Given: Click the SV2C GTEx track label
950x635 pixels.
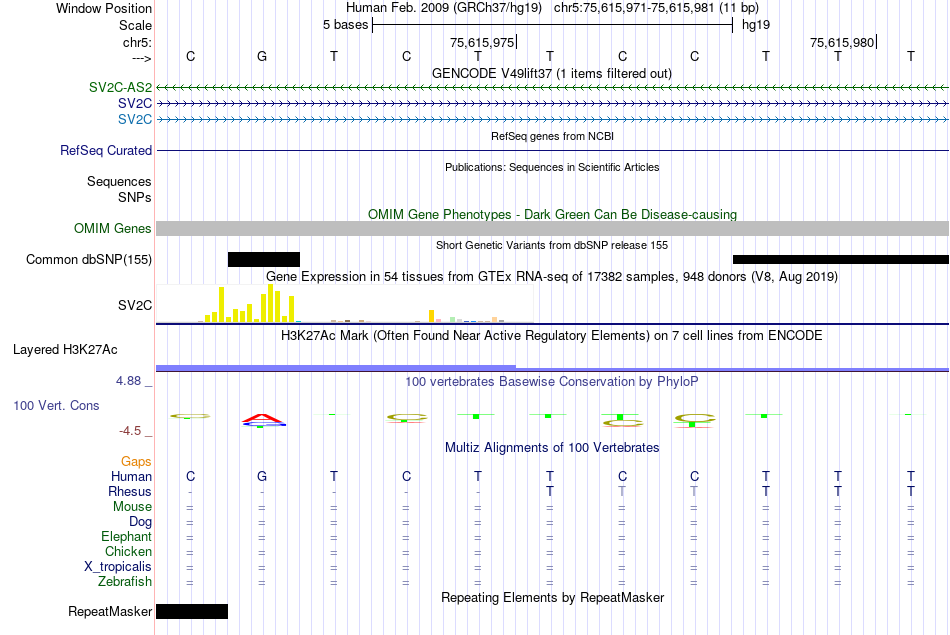Looking at the screenshot, I should point(135,305).
